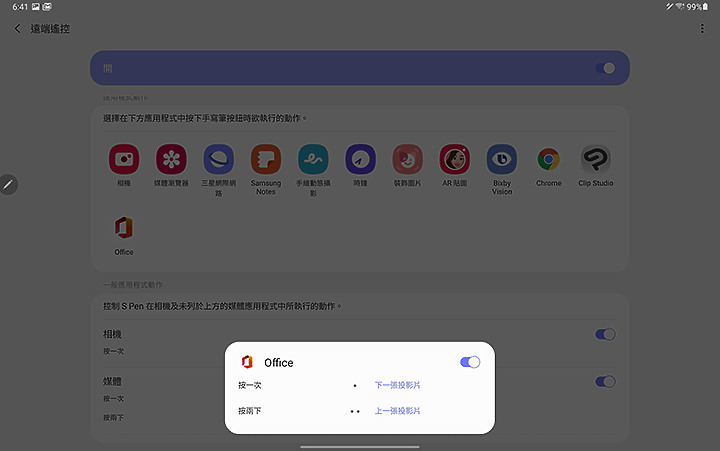Check the battery 99% status icon
This screenshot has width=720, height=451.
pyautogui.click(x=697, y=6)
